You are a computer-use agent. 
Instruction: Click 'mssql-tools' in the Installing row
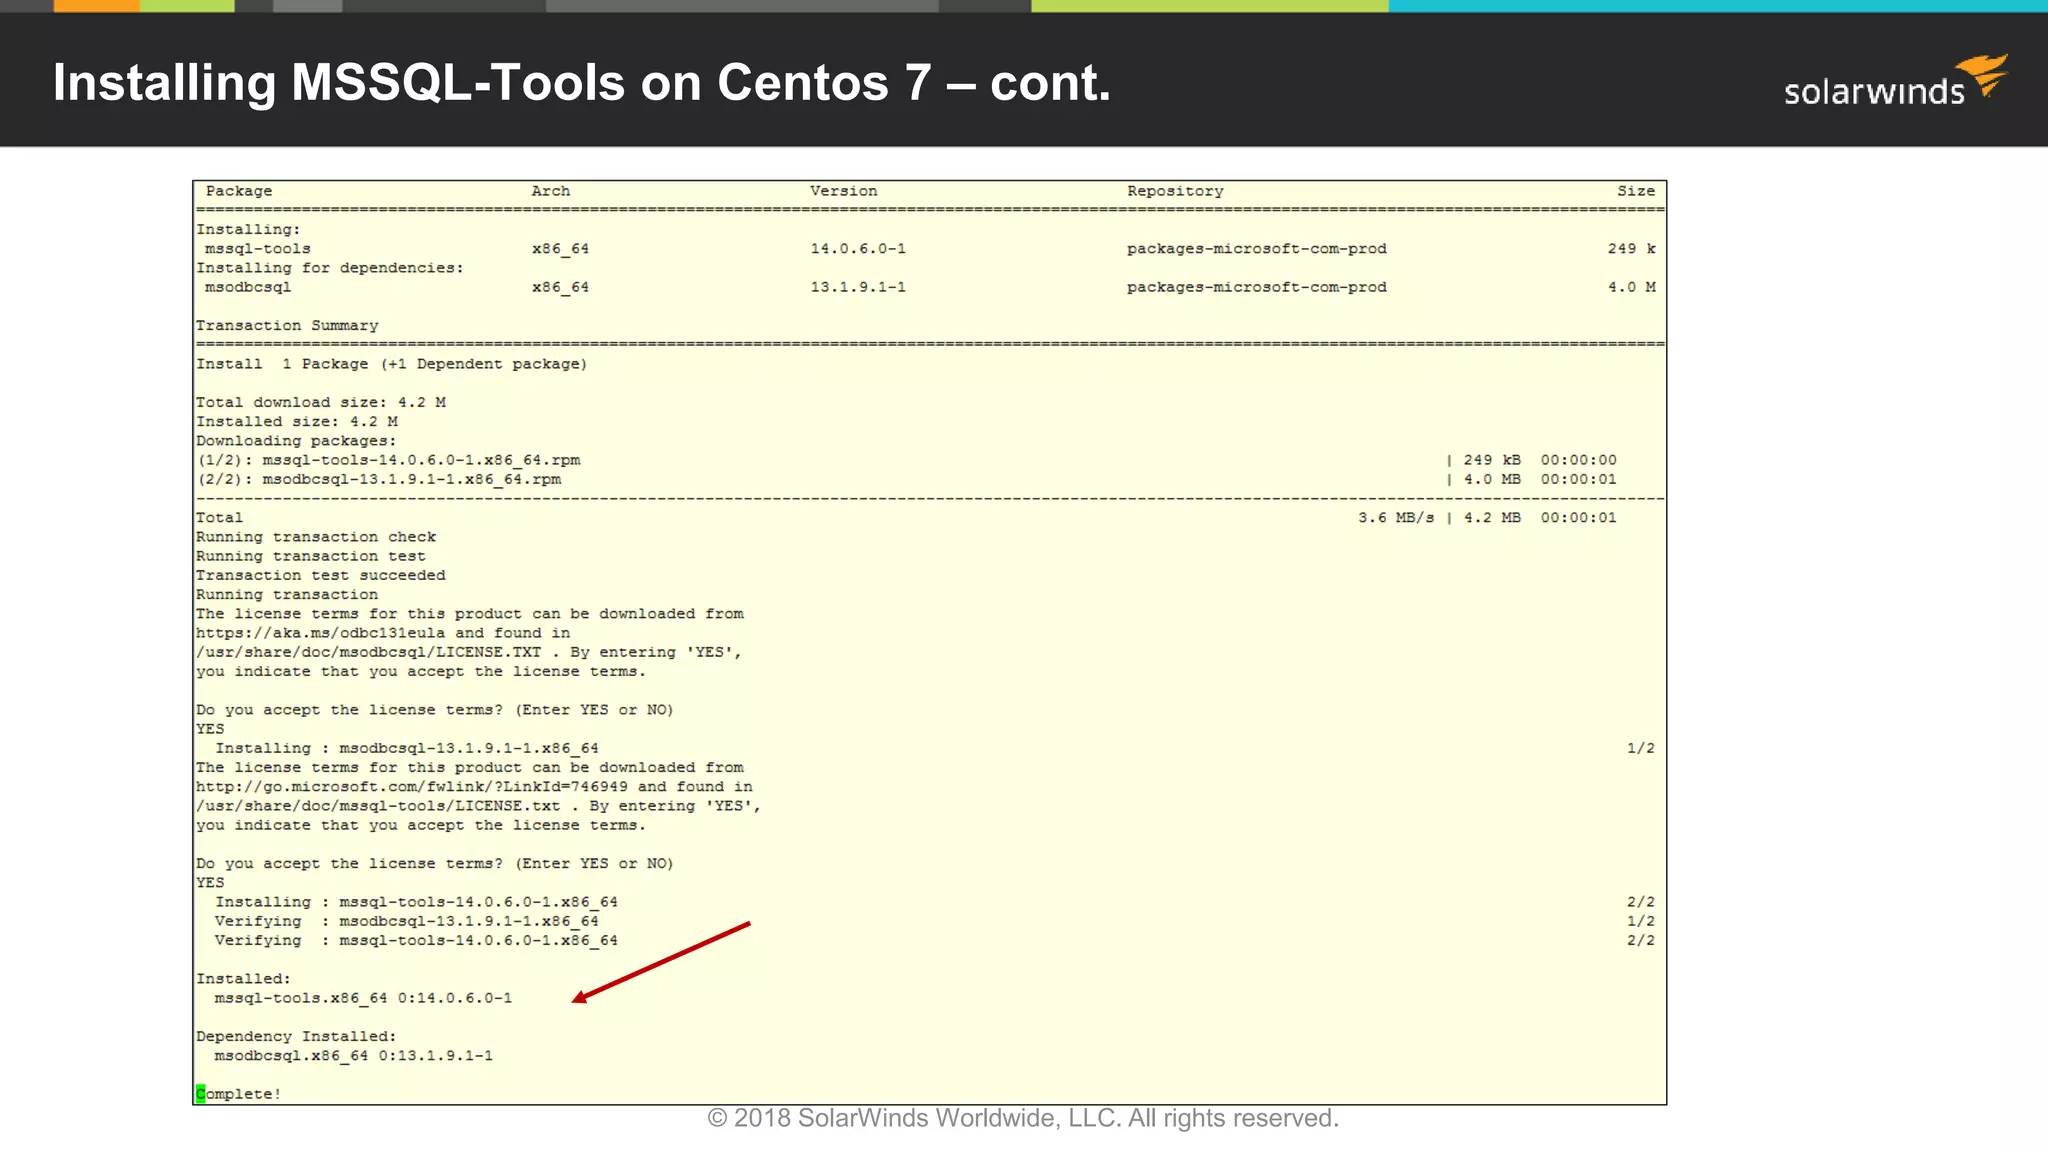point(258,249)
